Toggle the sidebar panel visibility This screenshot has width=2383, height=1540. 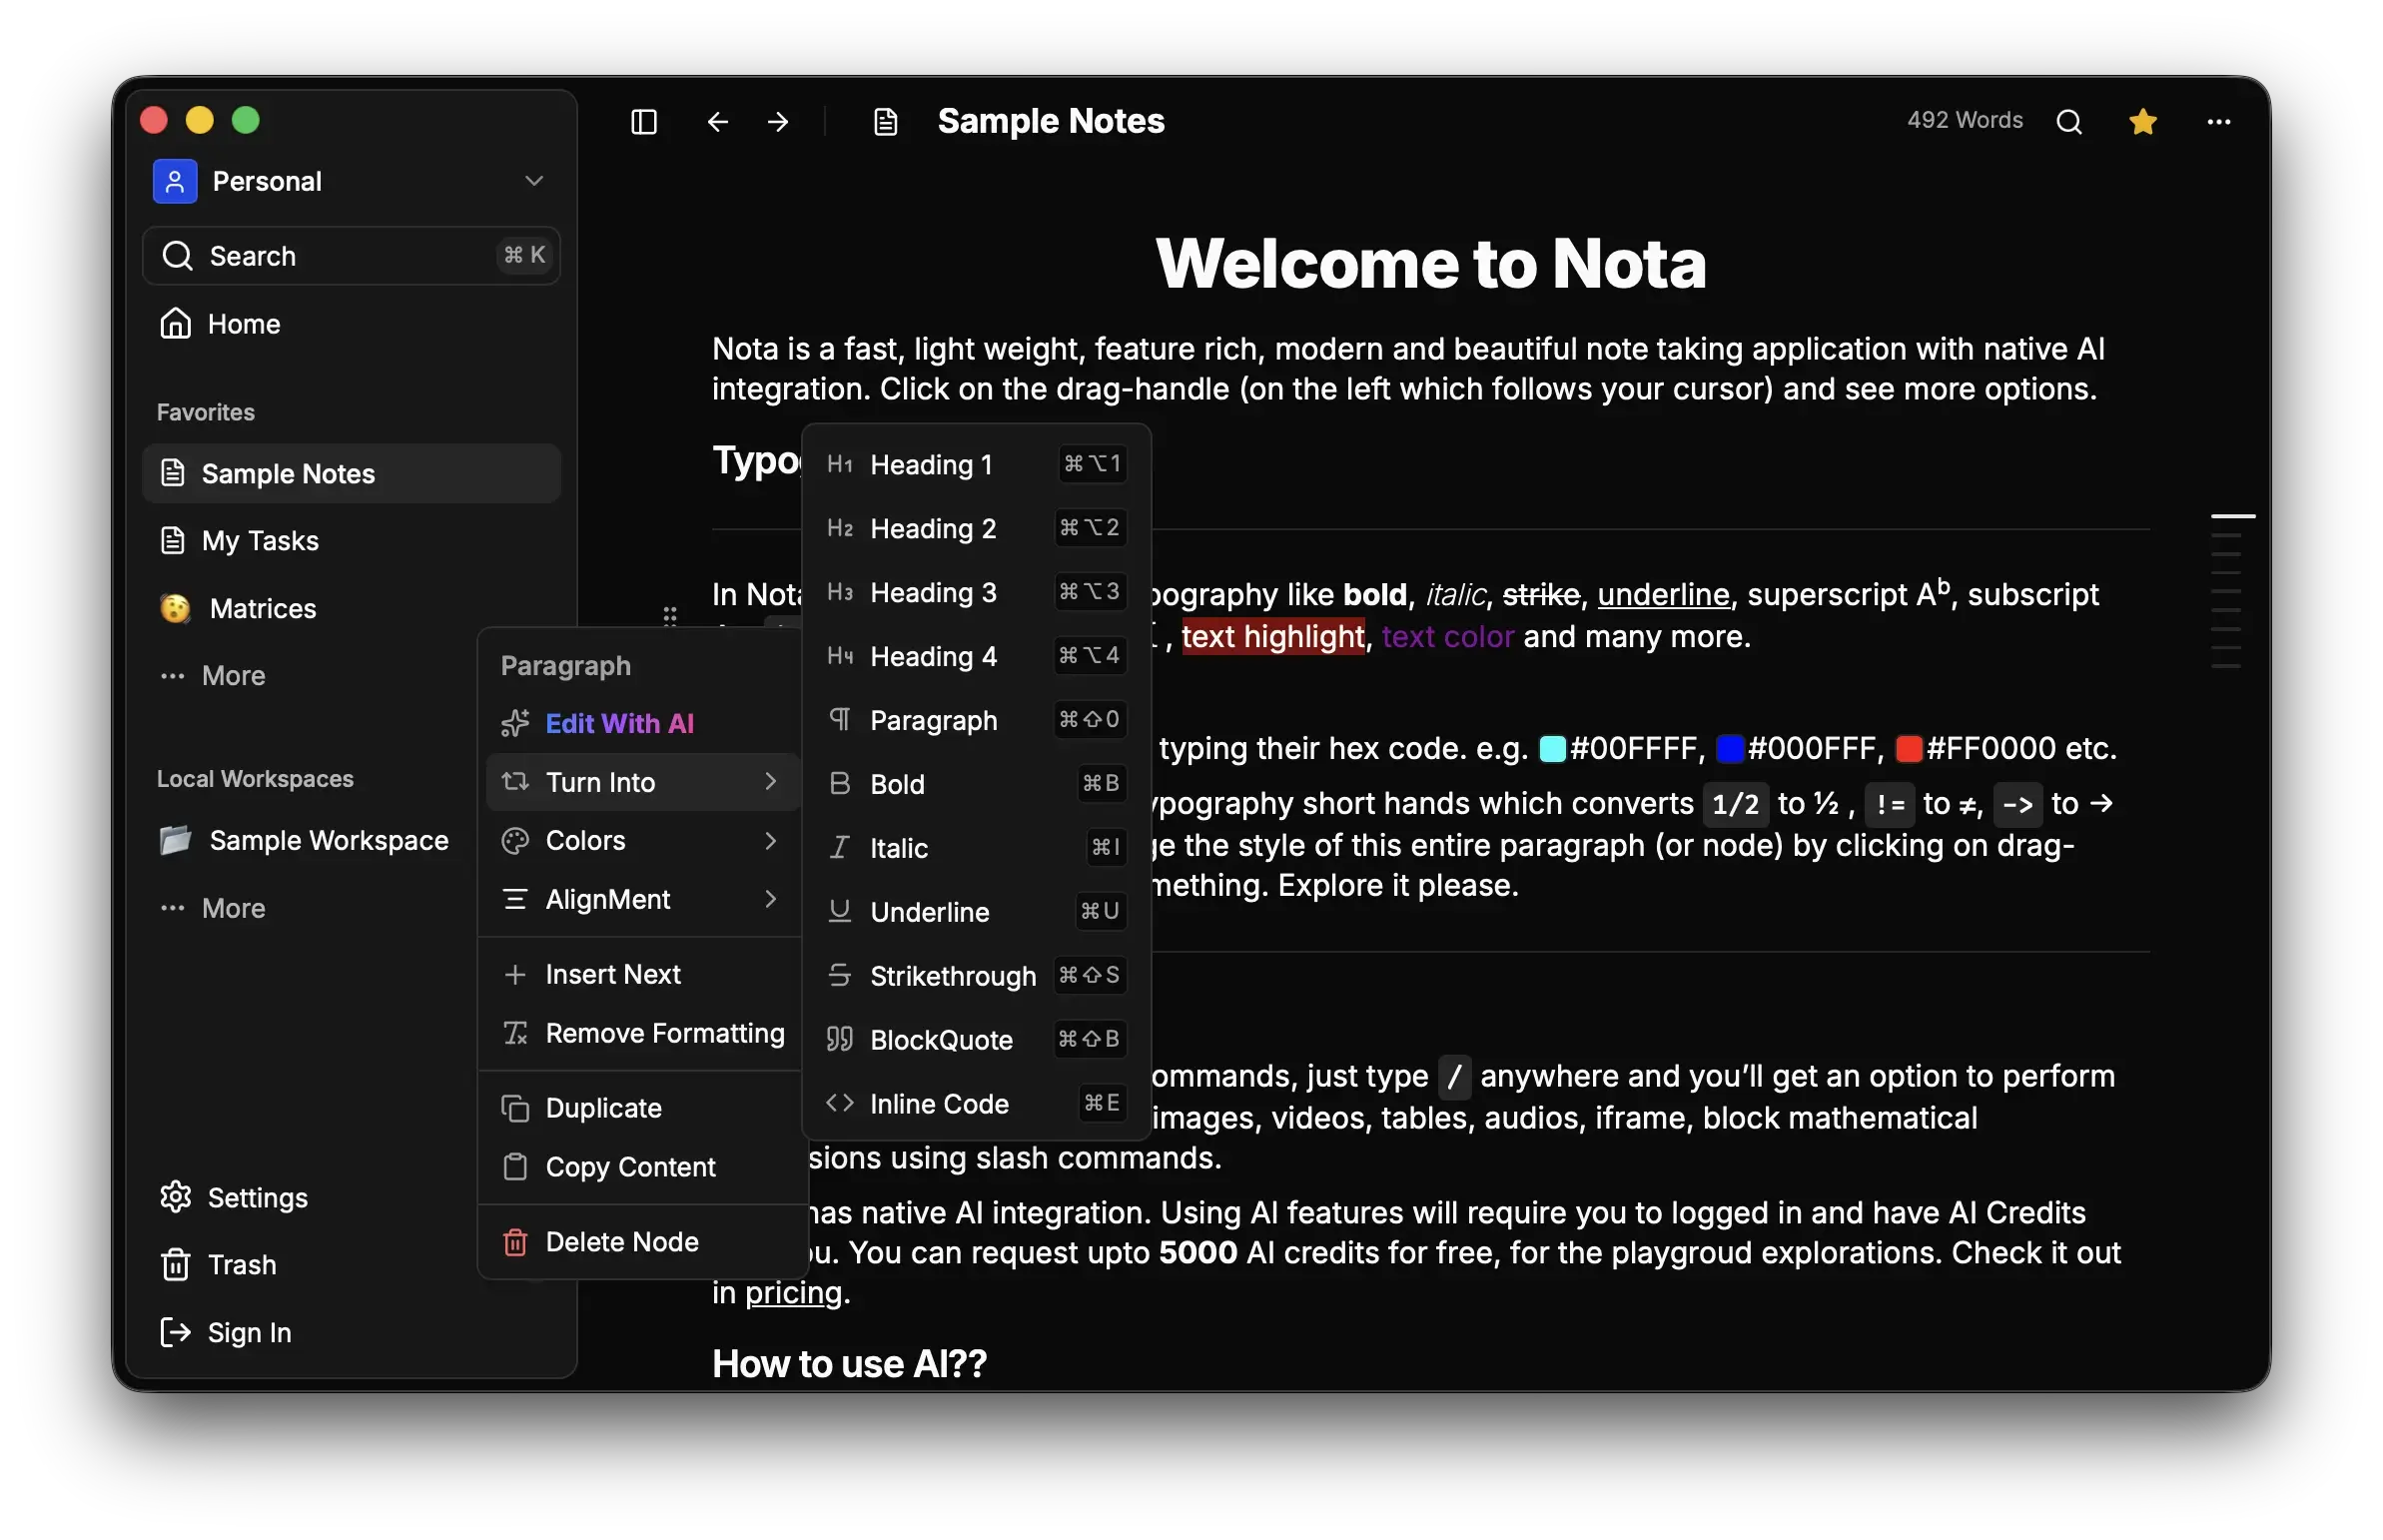point(643,121)
